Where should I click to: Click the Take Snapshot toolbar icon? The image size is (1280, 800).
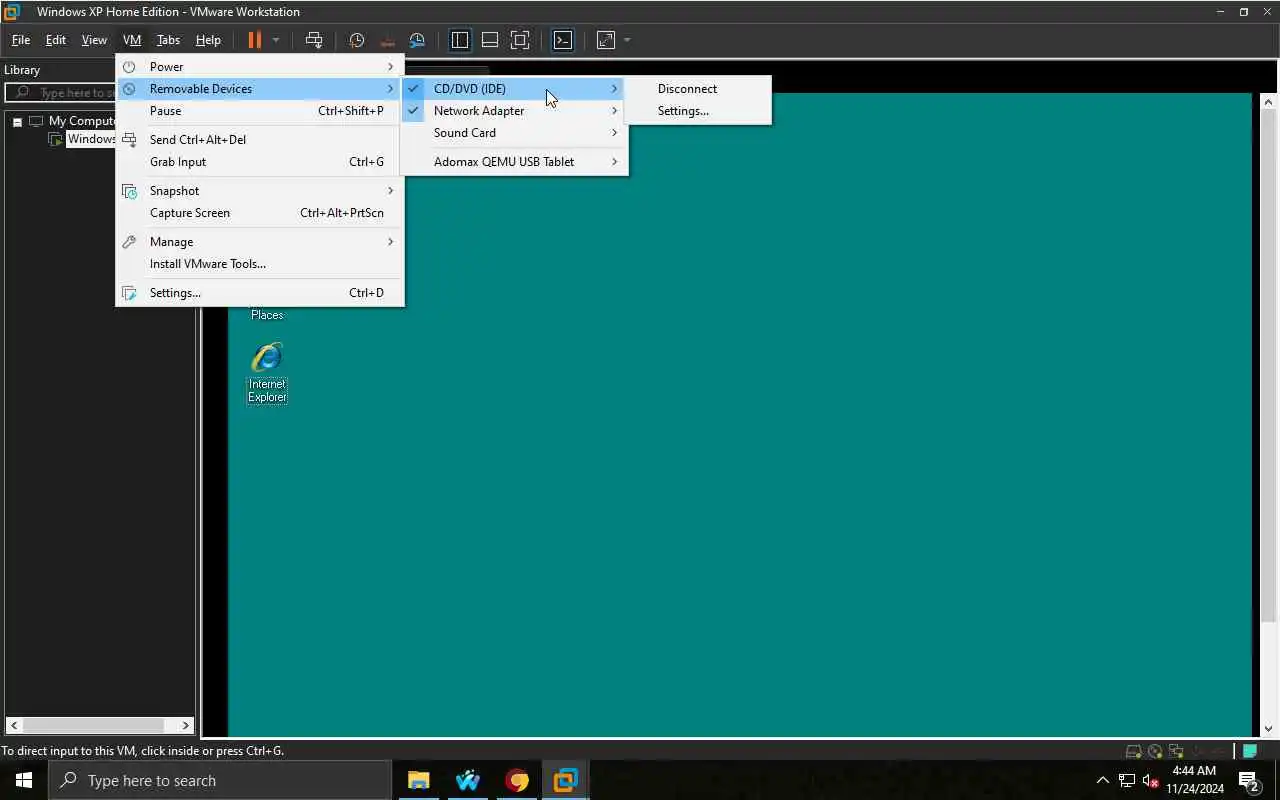357,40
